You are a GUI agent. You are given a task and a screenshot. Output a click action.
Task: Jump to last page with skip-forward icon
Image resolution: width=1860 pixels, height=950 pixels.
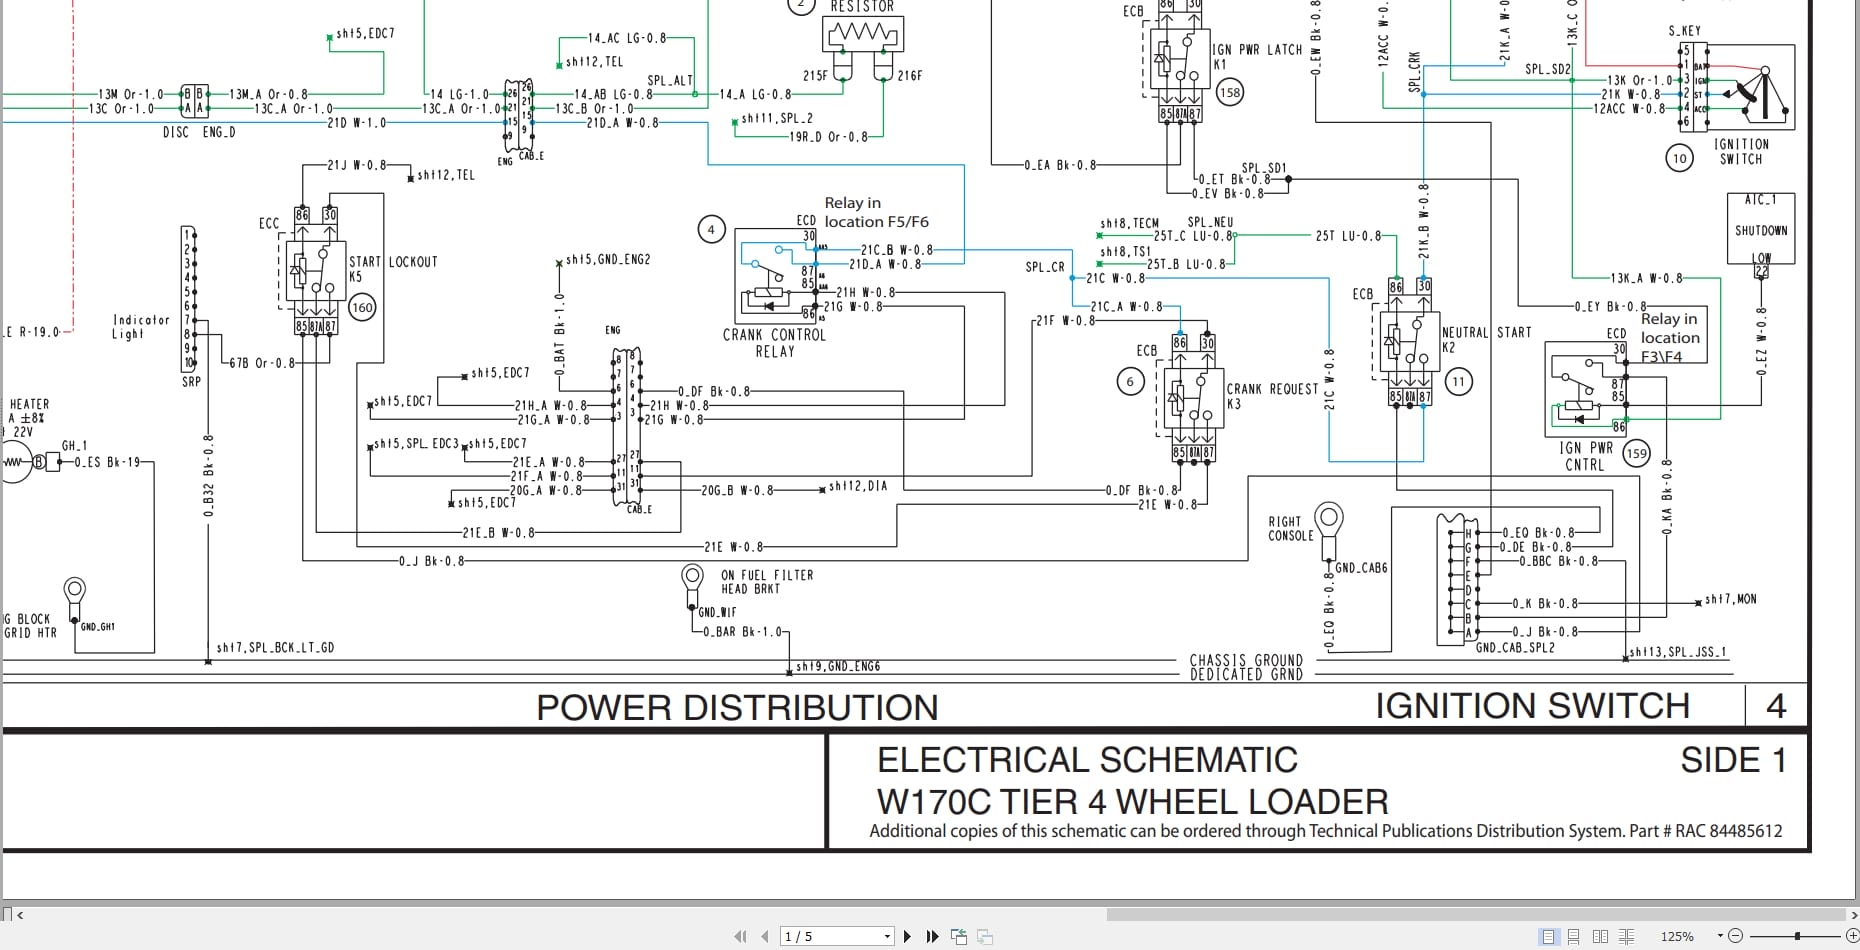[x=933, y=936]
